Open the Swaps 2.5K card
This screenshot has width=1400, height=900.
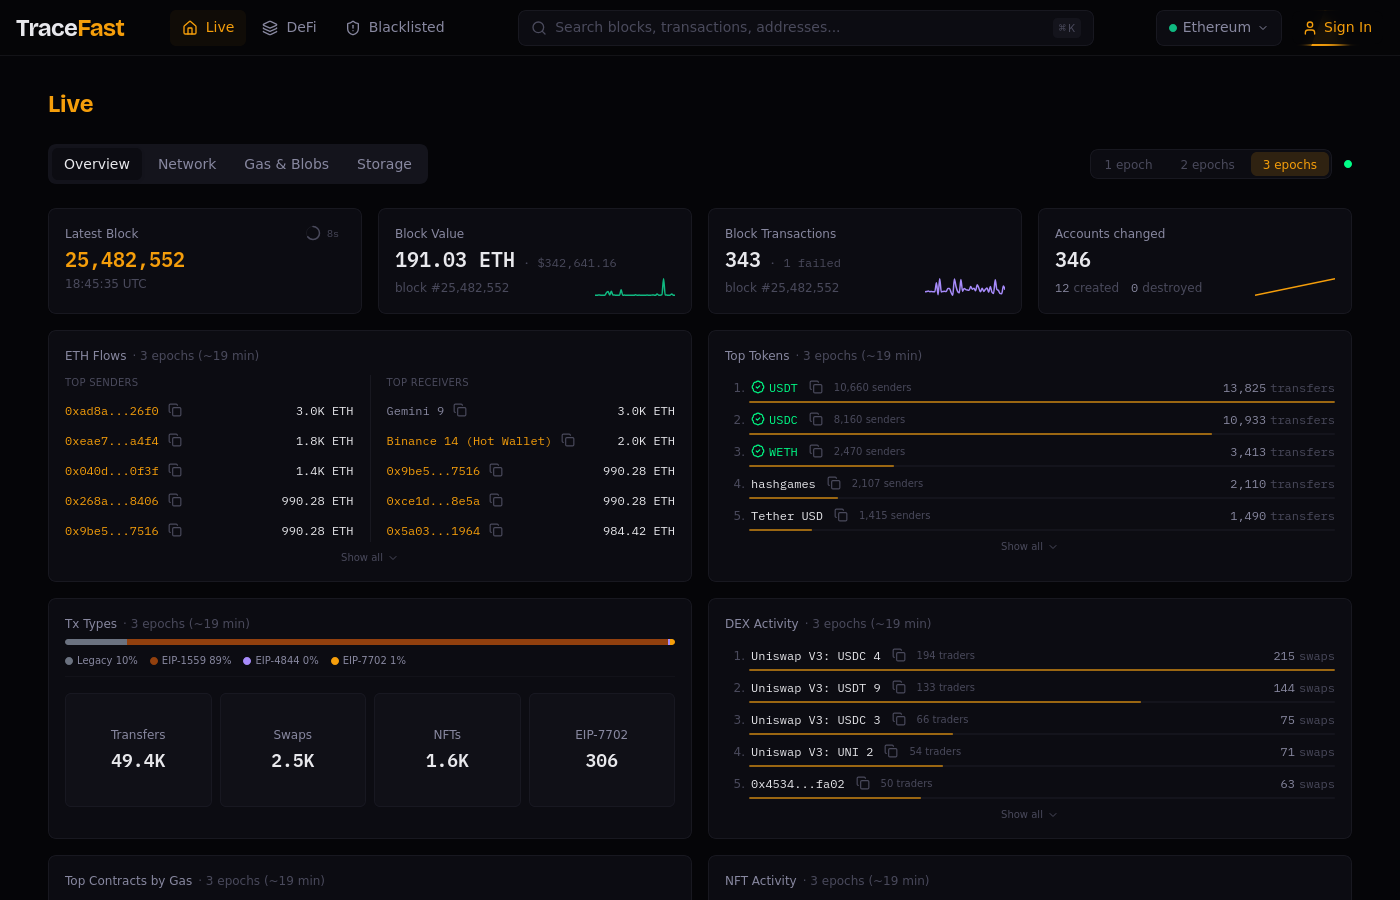[x=293, y=750]
